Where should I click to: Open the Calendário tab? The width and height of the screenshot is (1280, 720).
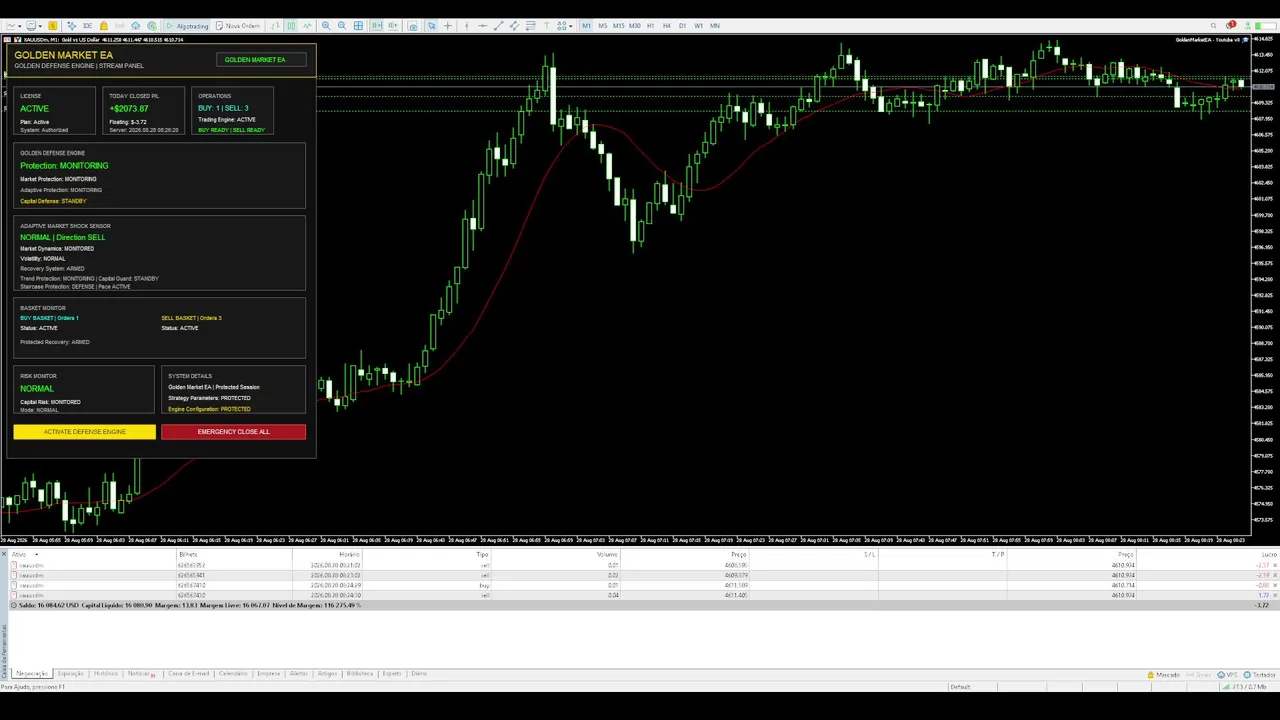click(x=232, y=674)
